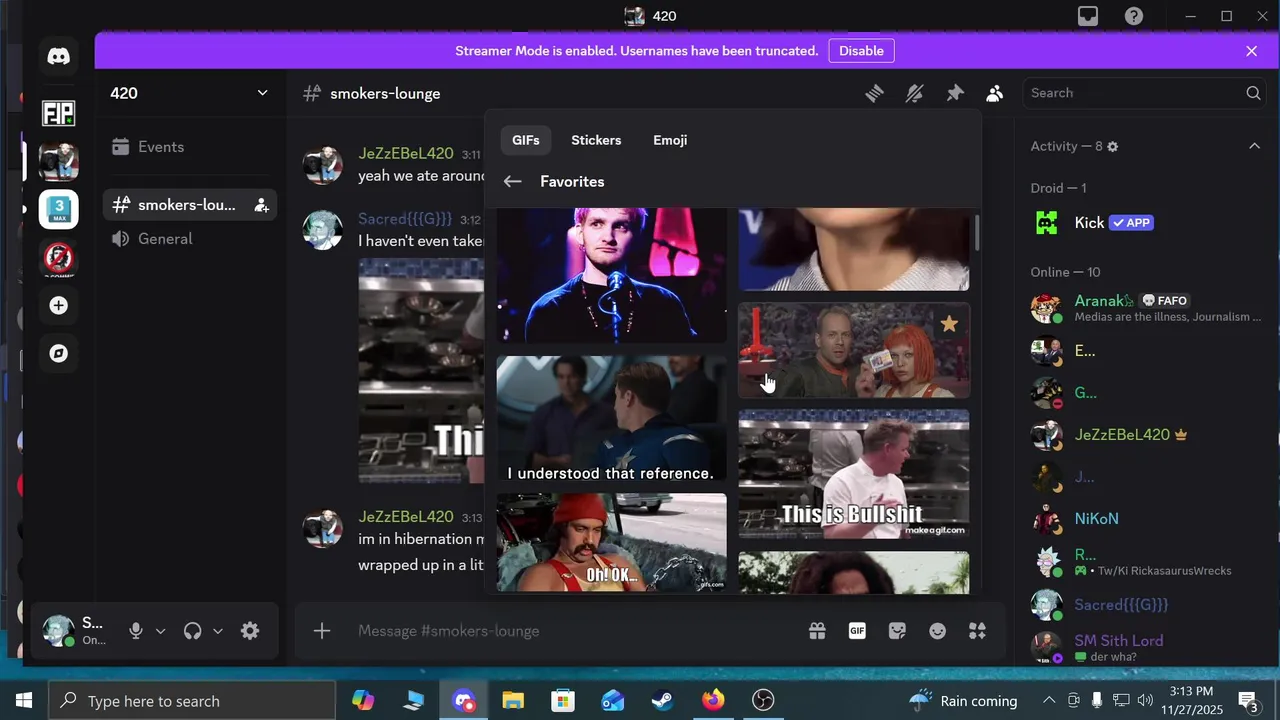The image size is (1280, 720).
Task: Open JeZzEBeL420 in member list
Action: (x=1145, y=435)
